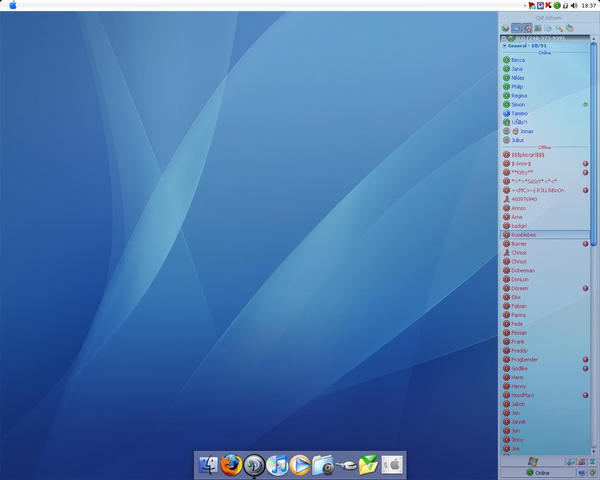Select offline contact Freddy

click(545, 350)
